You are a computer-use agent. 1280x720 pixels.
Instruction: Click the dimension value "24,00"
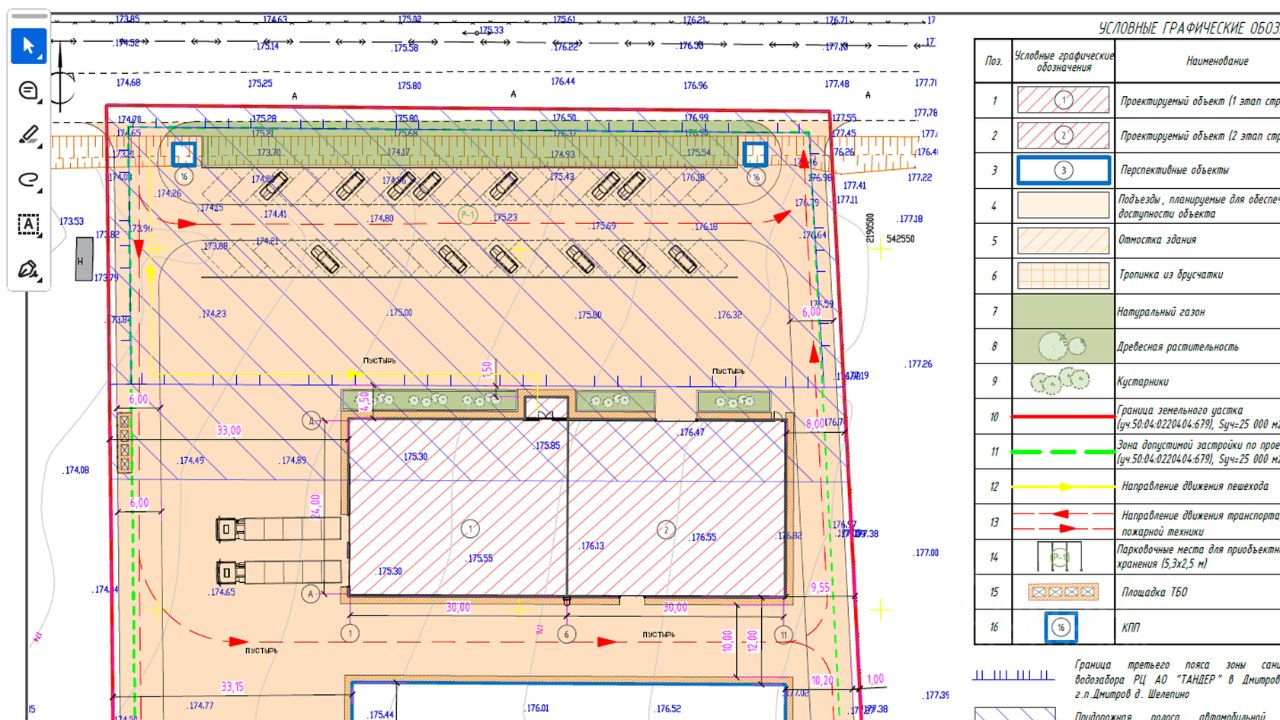315,507
